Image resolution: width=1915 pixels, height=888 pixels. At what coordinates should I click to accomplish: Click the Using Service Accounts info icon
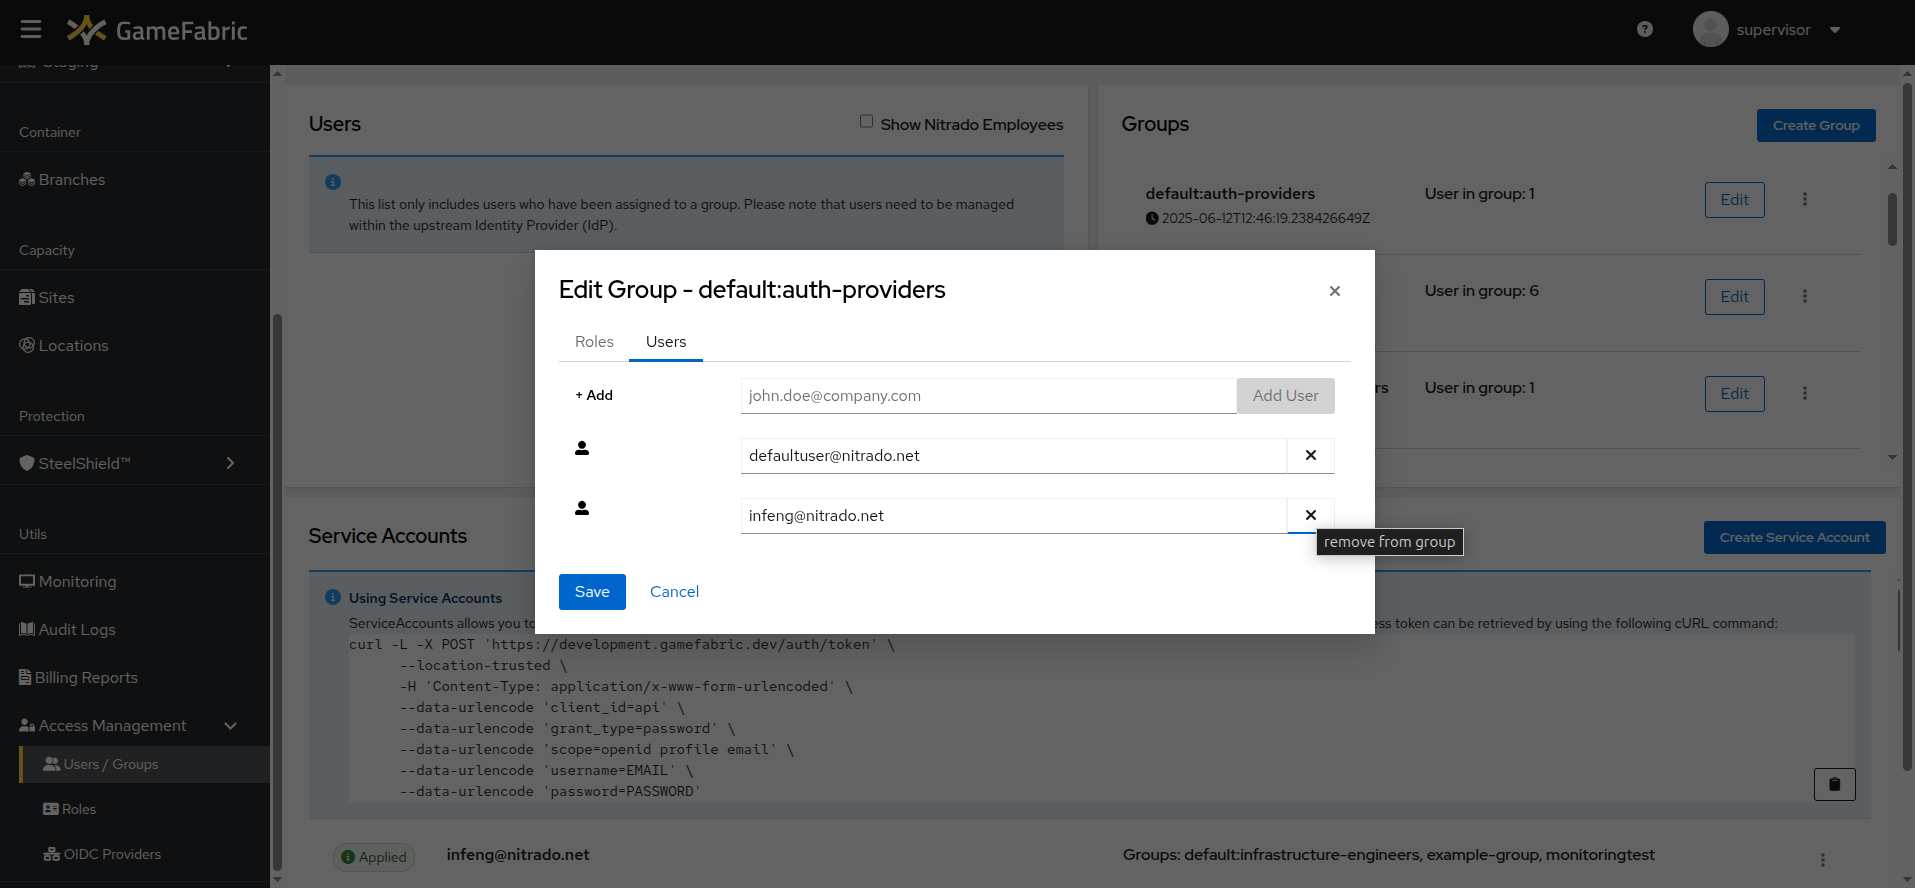(x=333, y=597)
